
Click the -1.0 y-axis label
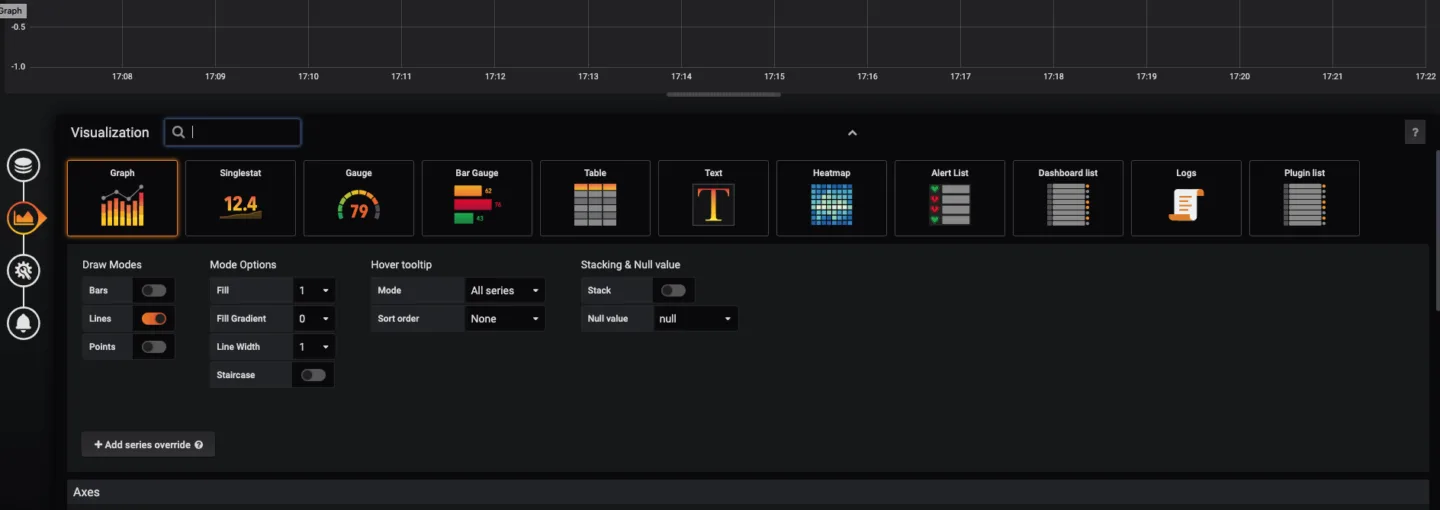17,66
